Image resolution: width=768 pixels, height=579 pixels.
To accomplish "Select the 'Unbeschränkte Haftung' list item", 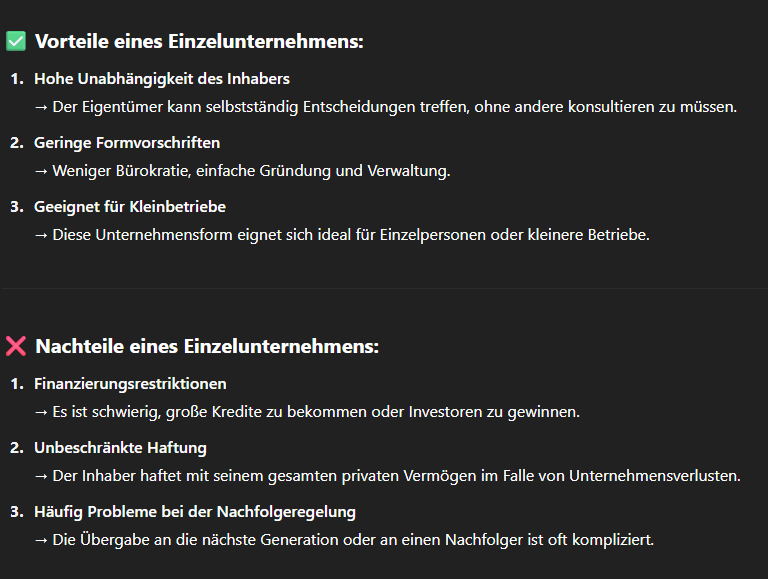I will pos(120,448).
